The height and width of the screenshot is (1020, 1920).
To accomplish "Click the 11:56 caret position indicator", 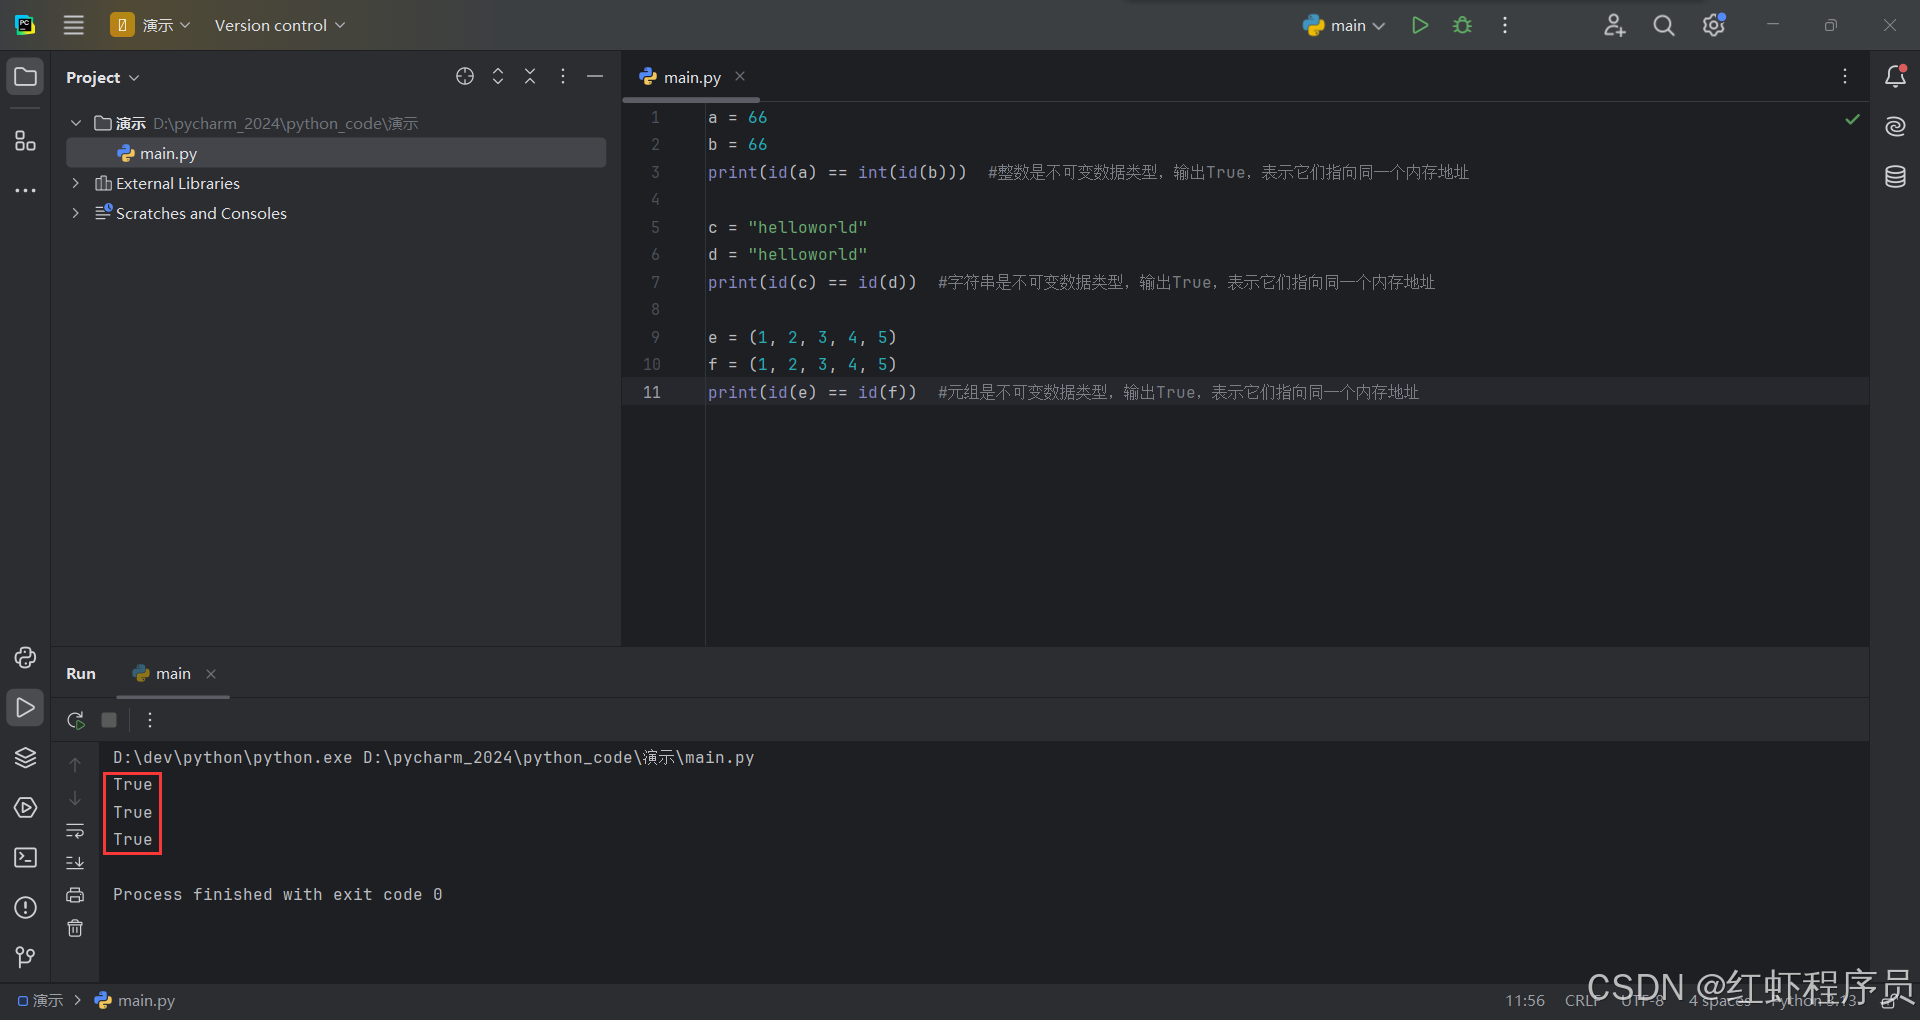I will pyautogui.click(x=1525, y=1000).
